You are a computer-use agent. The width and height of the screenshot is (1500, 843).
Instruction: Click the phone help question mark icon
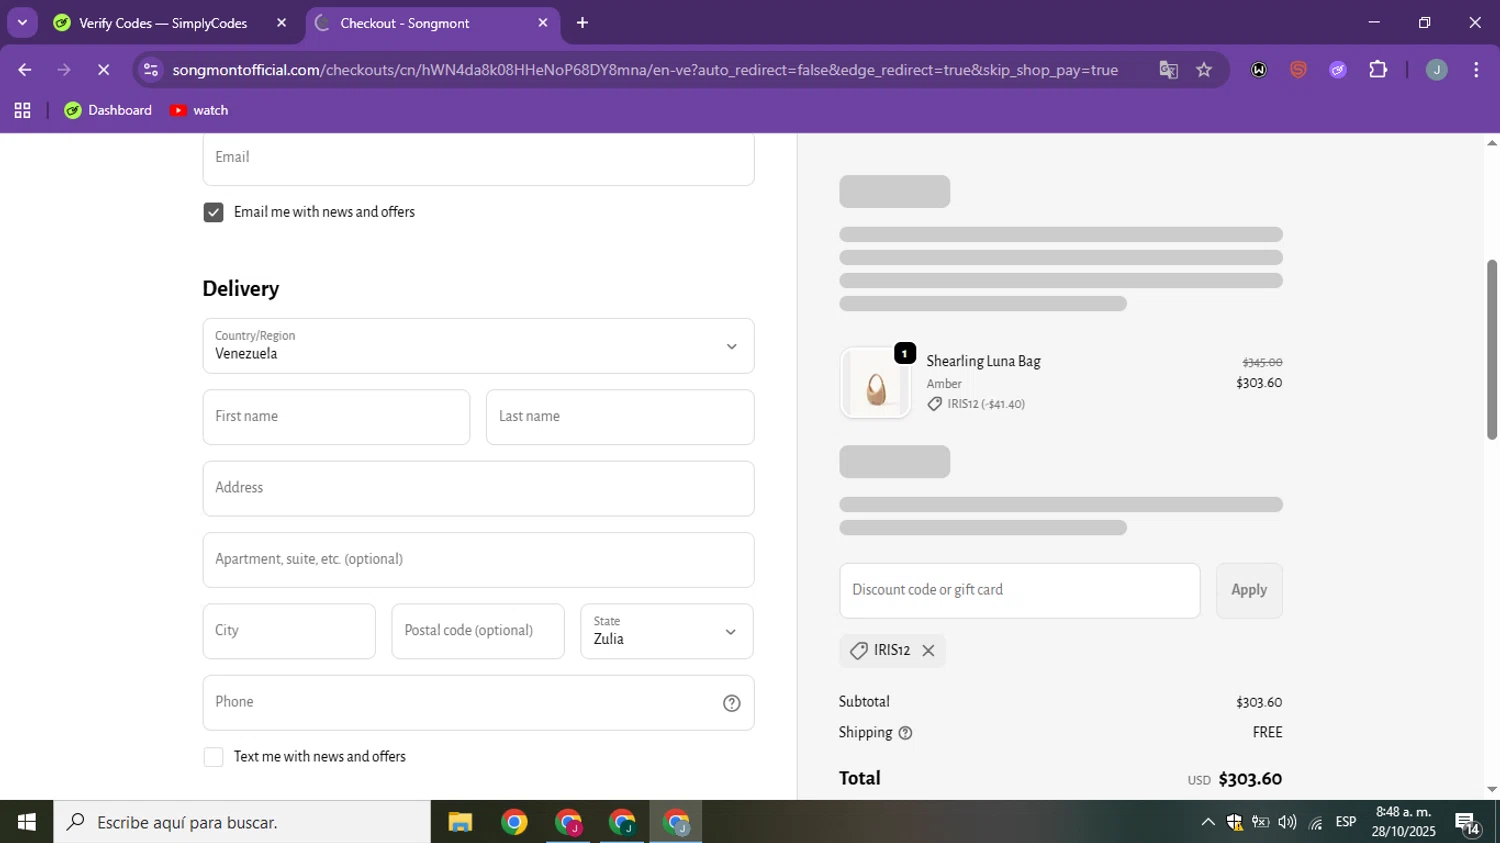(x=732, y=703)
